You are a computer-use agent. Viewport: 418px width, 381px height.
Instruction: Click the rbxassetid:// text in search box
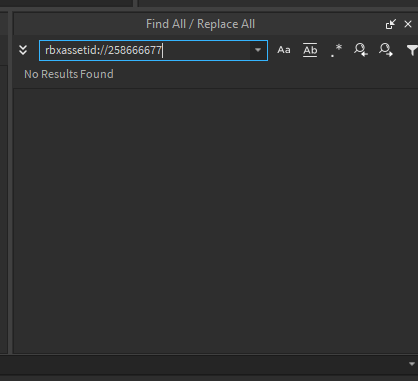(76, 50)
